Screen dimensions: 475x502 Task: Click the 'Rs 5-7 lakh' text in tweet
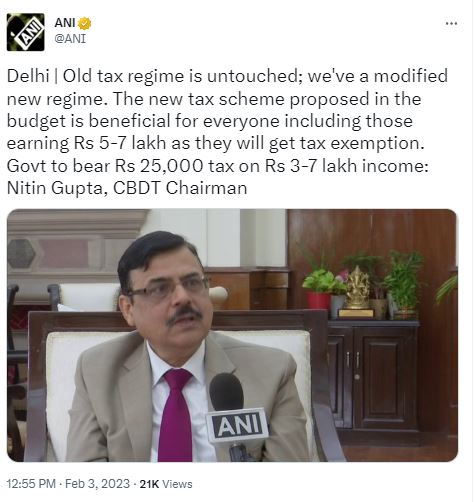point(120,143)
